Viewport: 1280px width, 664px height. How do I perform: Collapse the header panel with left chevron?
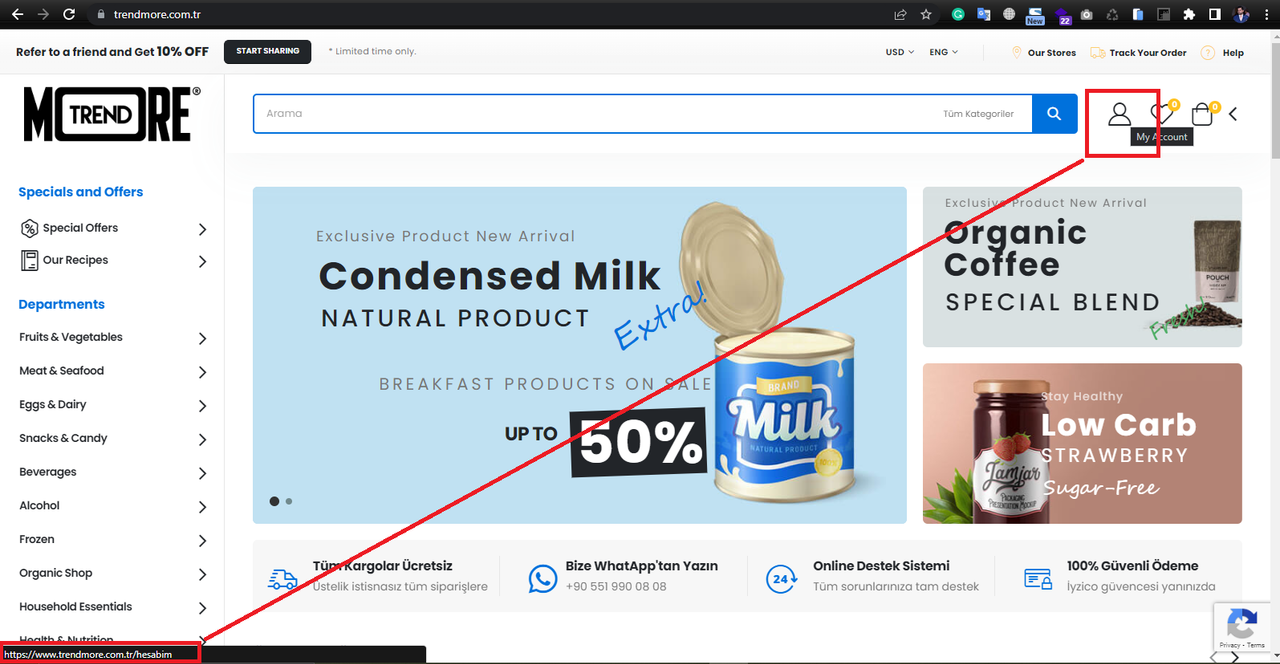point(1233,114)
